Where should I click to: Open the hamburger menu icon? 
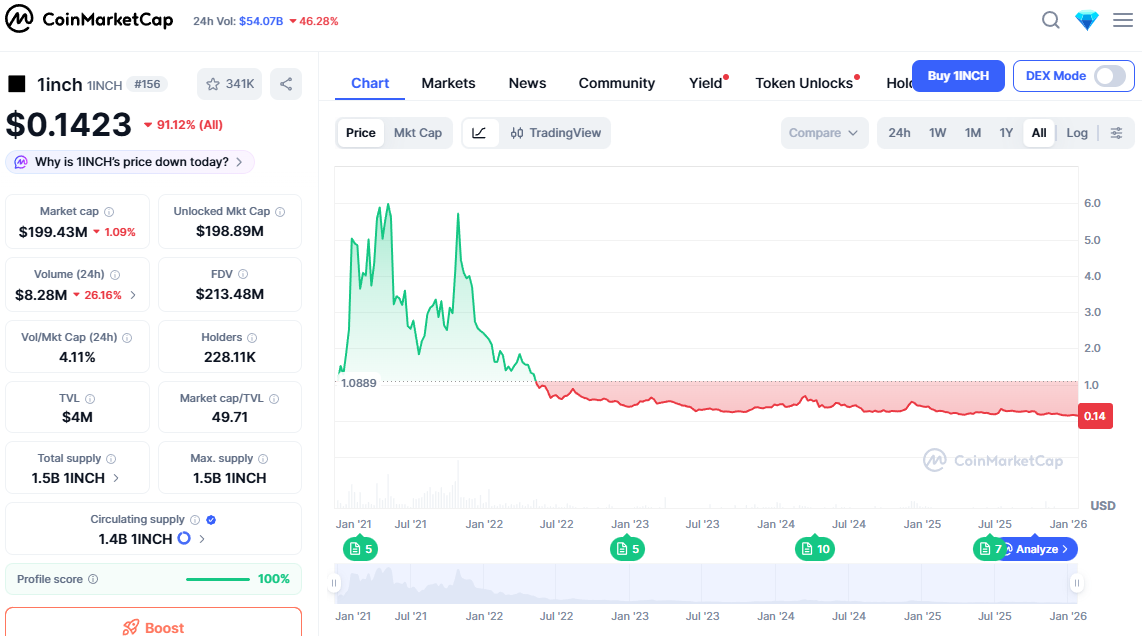point(1123,20)
